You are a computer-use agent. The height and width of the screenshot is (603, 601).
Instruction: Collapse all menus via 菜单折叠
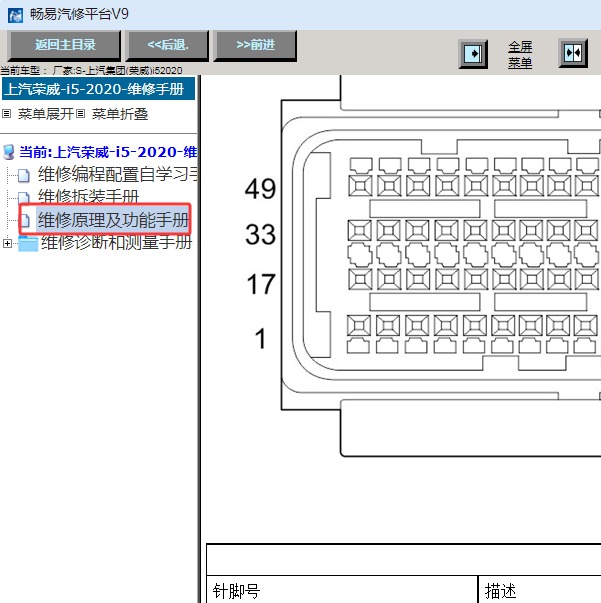click(120, 114)
